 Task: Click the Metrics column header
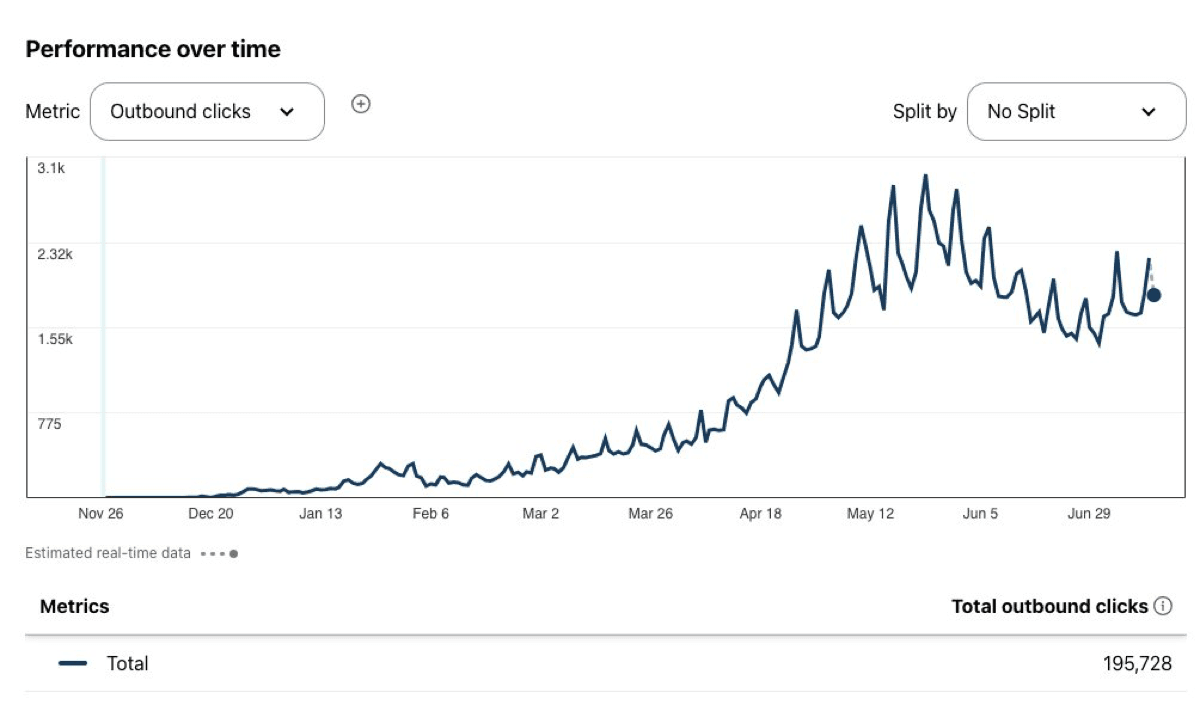73,606
